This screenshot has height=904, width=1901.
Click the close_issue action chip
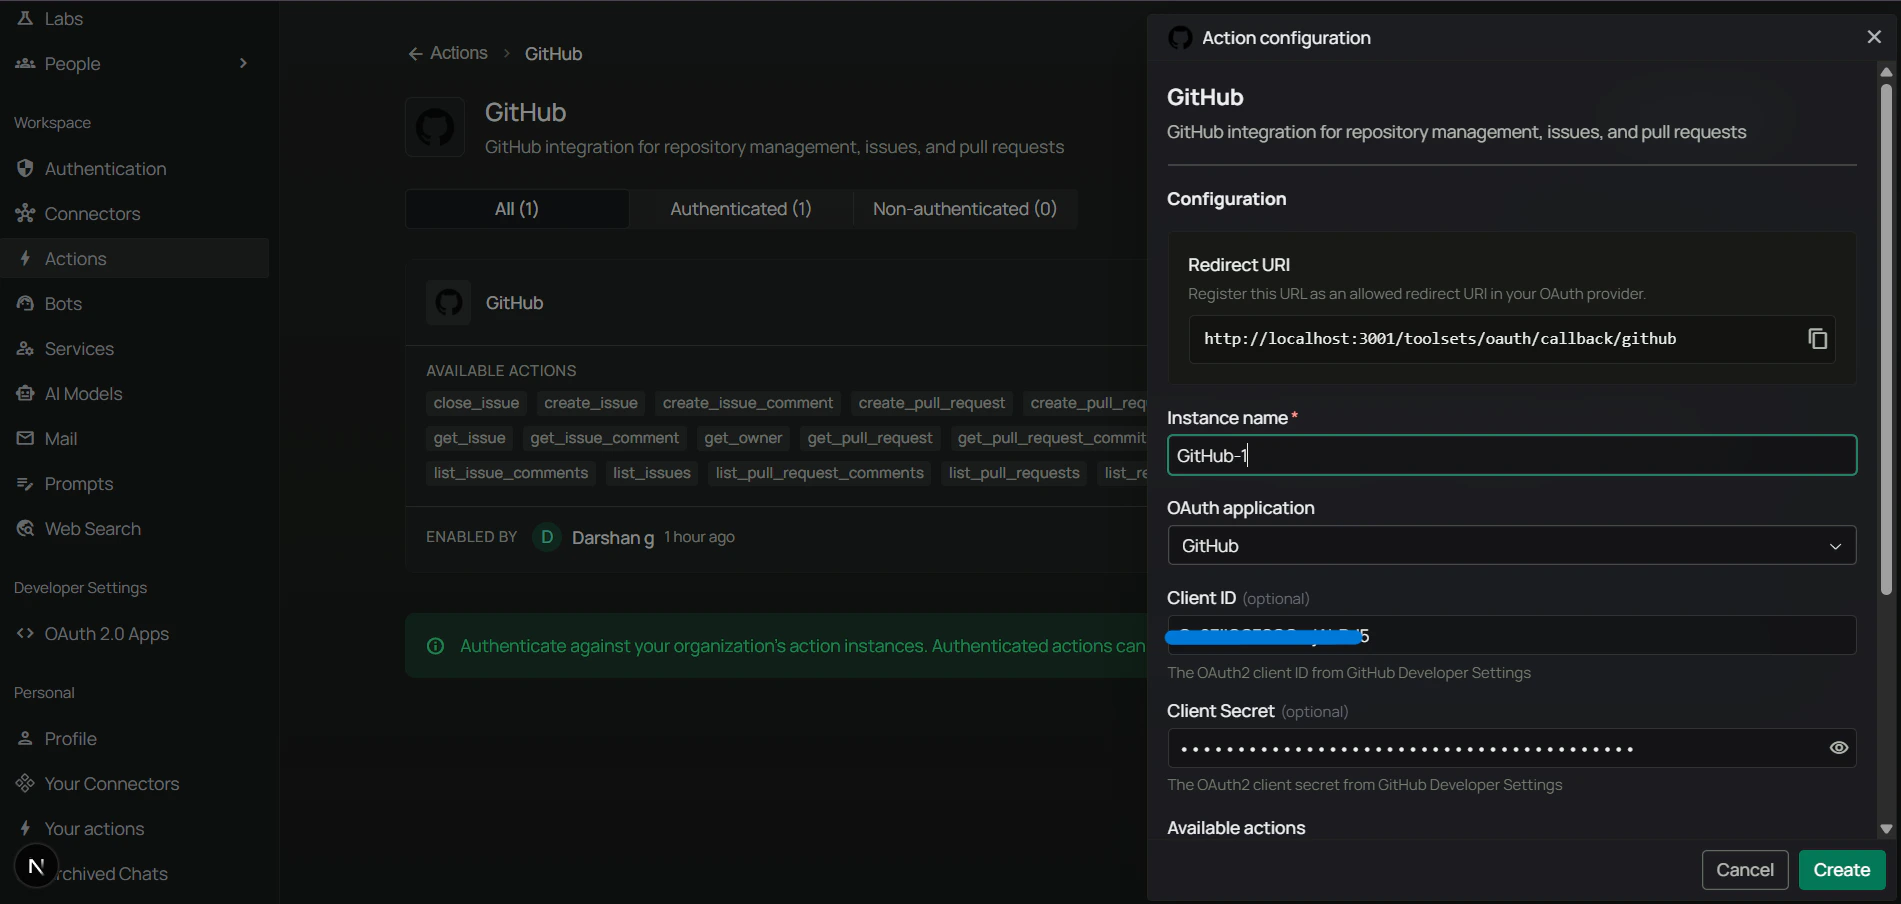[x=476, y=403]
